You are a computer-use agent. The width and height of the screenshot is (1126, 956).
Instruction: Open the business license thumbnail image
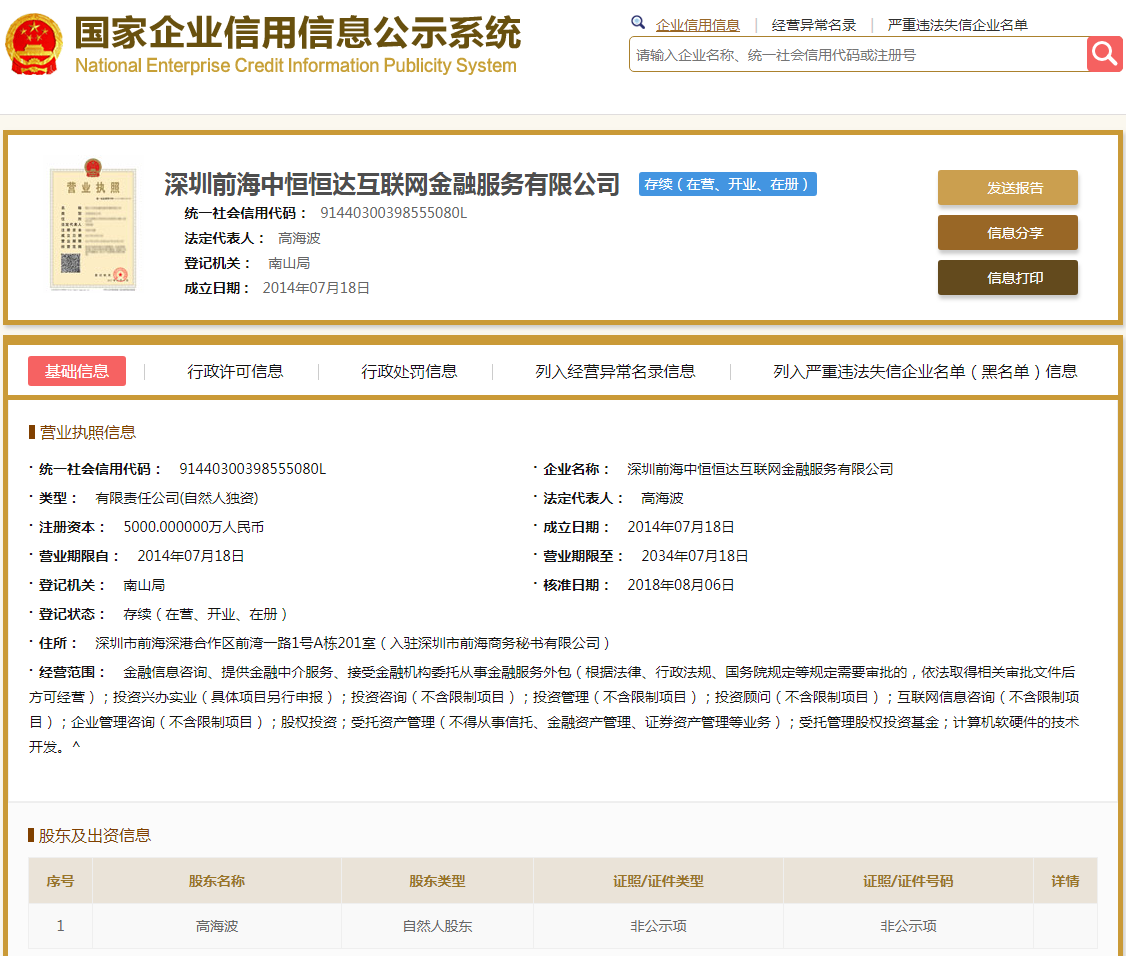click(78, 228)
